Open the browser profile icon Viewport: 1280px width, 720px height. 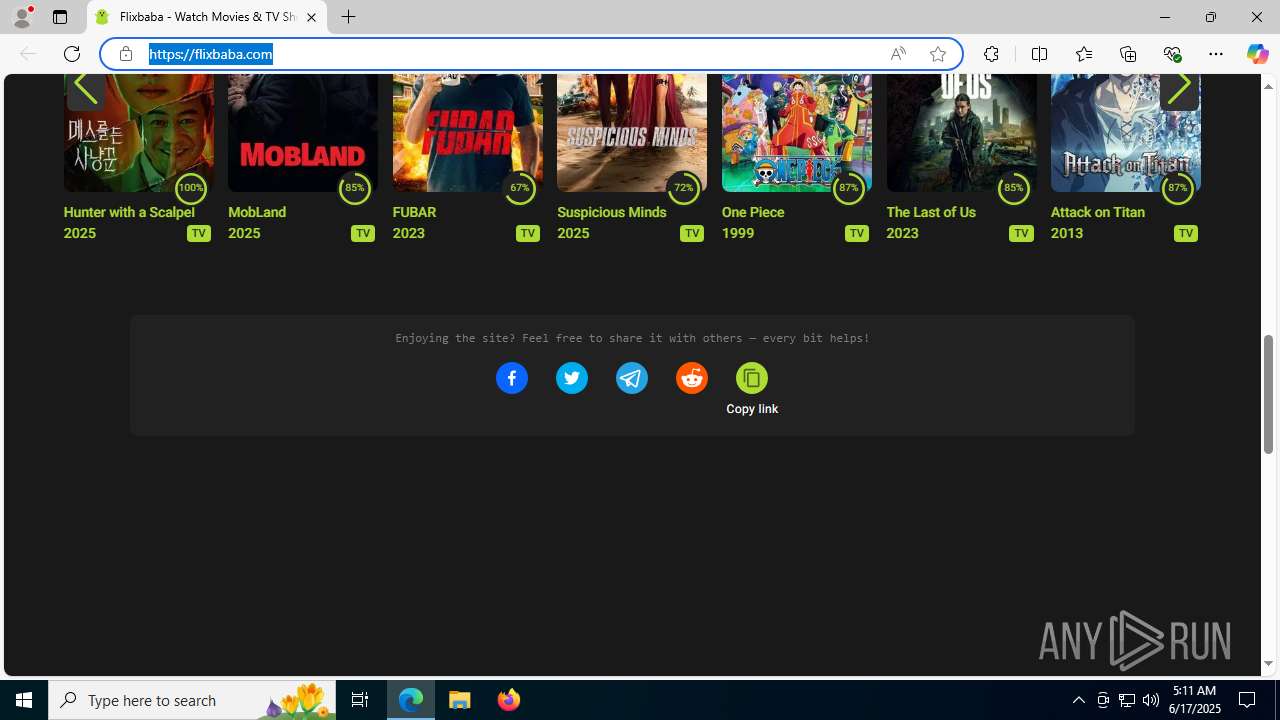click(22, 17)
